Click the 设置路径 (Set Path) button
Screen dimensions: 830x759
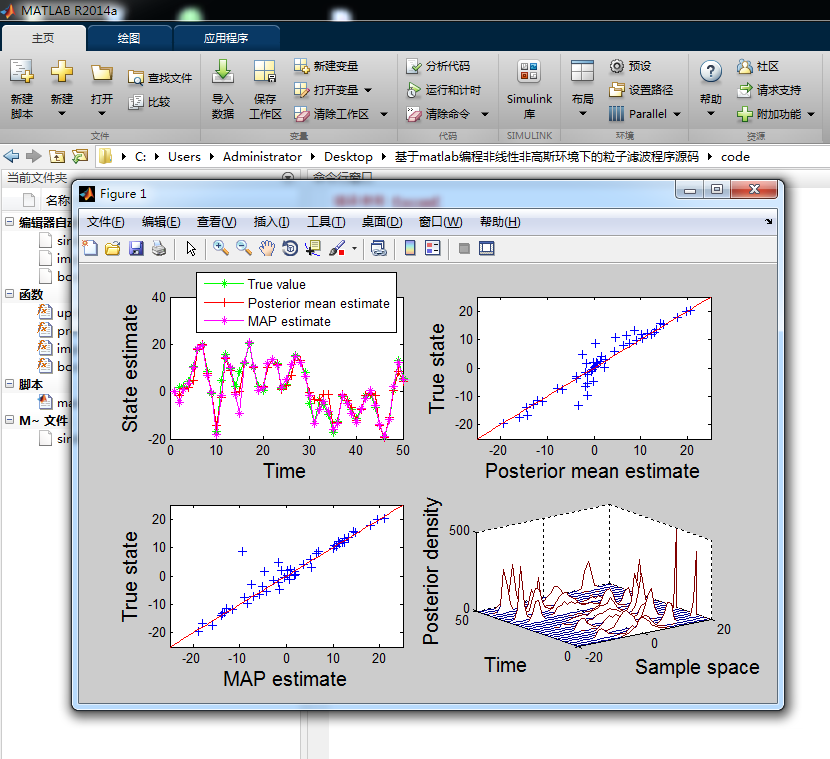click(641, 90)
